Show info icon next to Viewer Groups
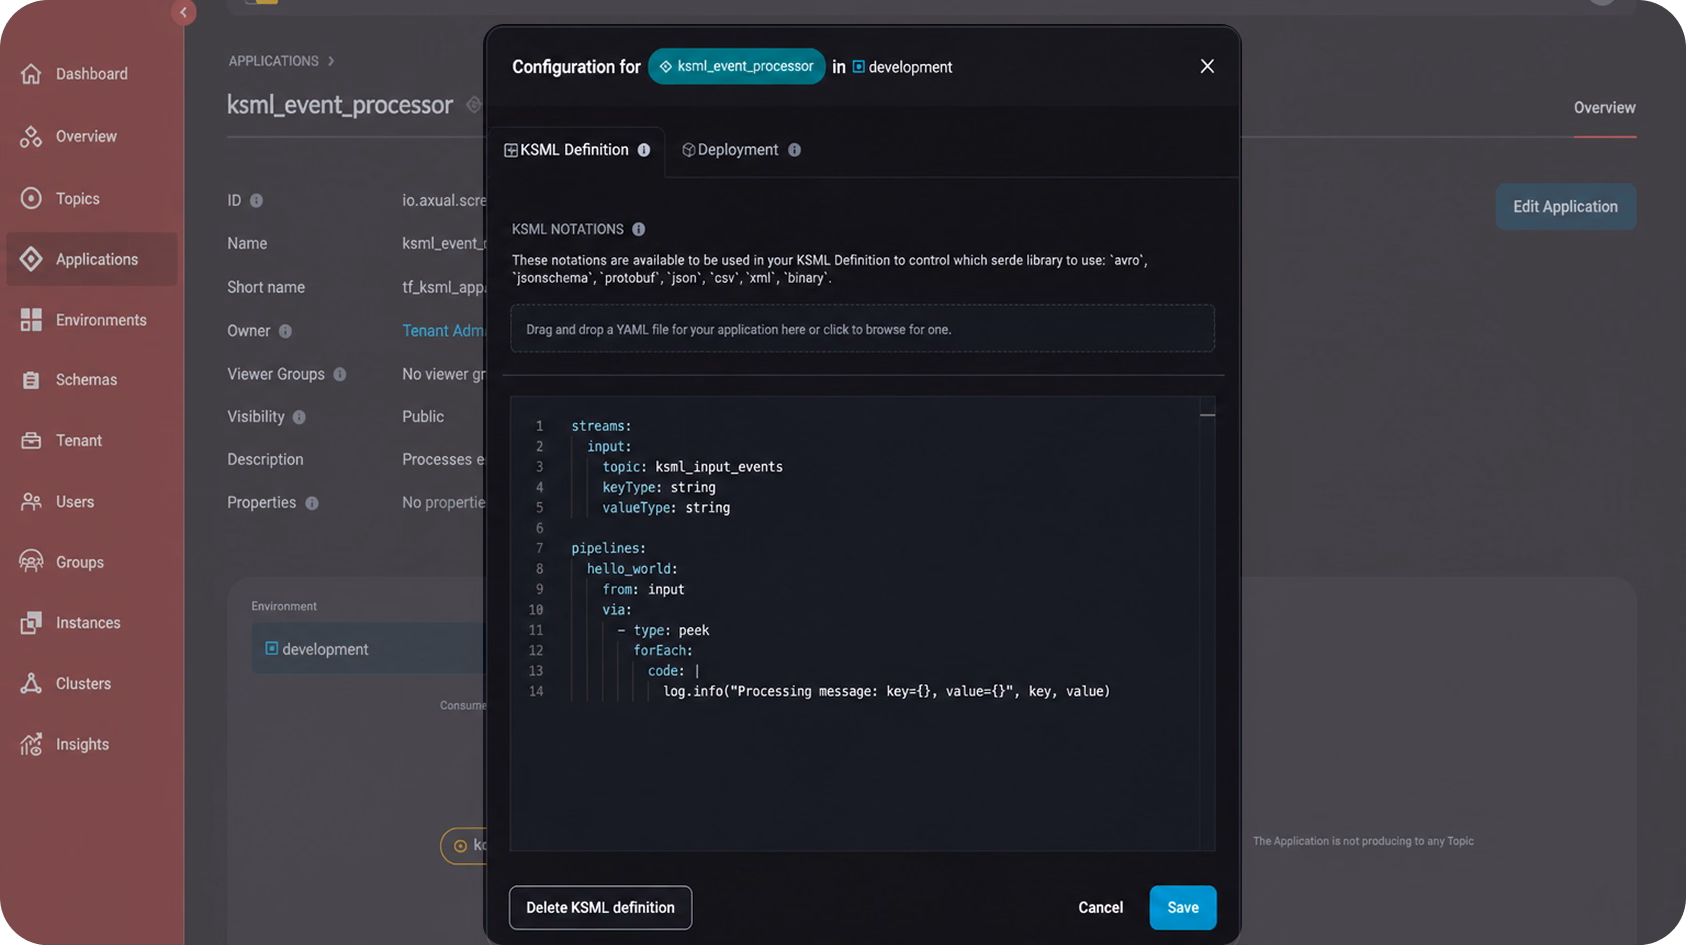The image size is (1686, 946). click(x=340, y=374)
